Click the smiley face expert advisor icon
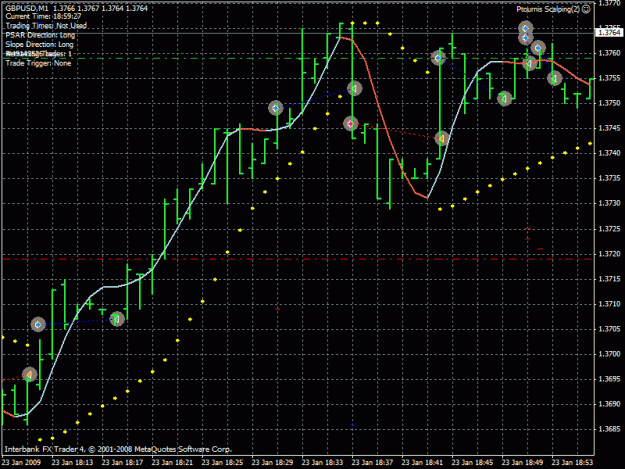Image resolution: width=625 pixels, height=469 pixels. [x=586, y=9]
